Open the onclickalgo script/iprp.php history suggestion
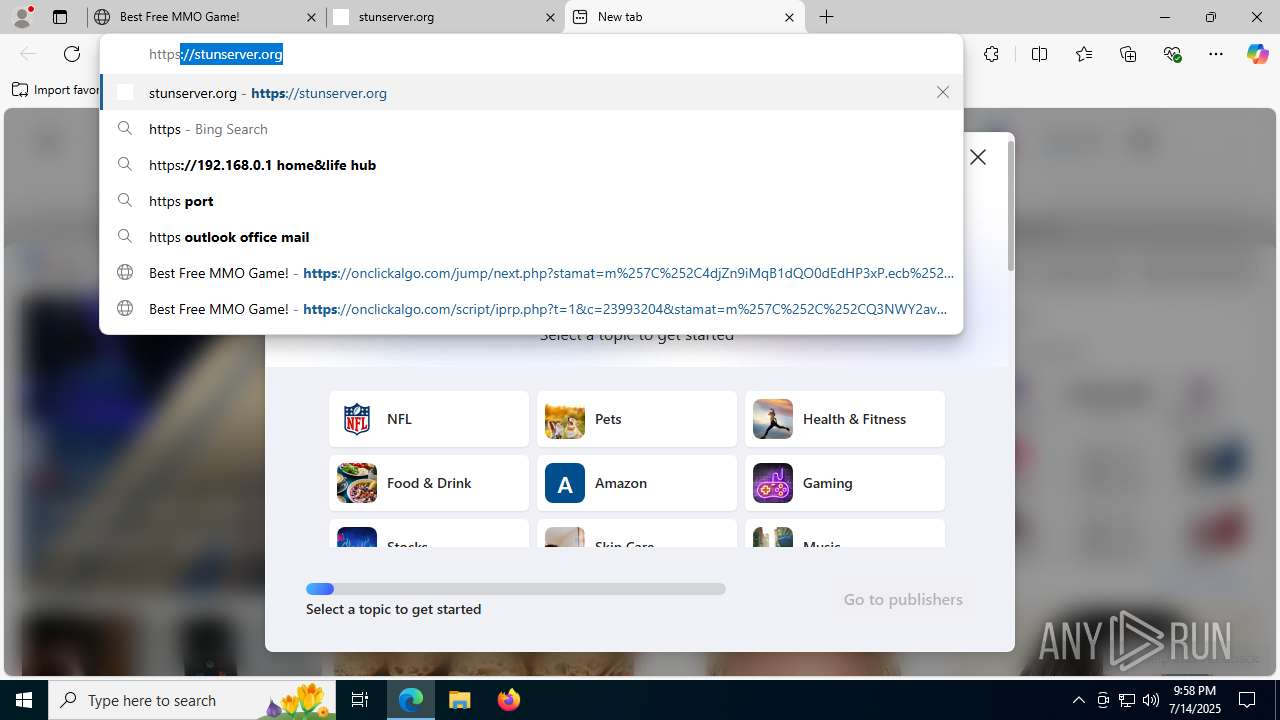This screenshot has height=720, width=1280. [531, 309]
